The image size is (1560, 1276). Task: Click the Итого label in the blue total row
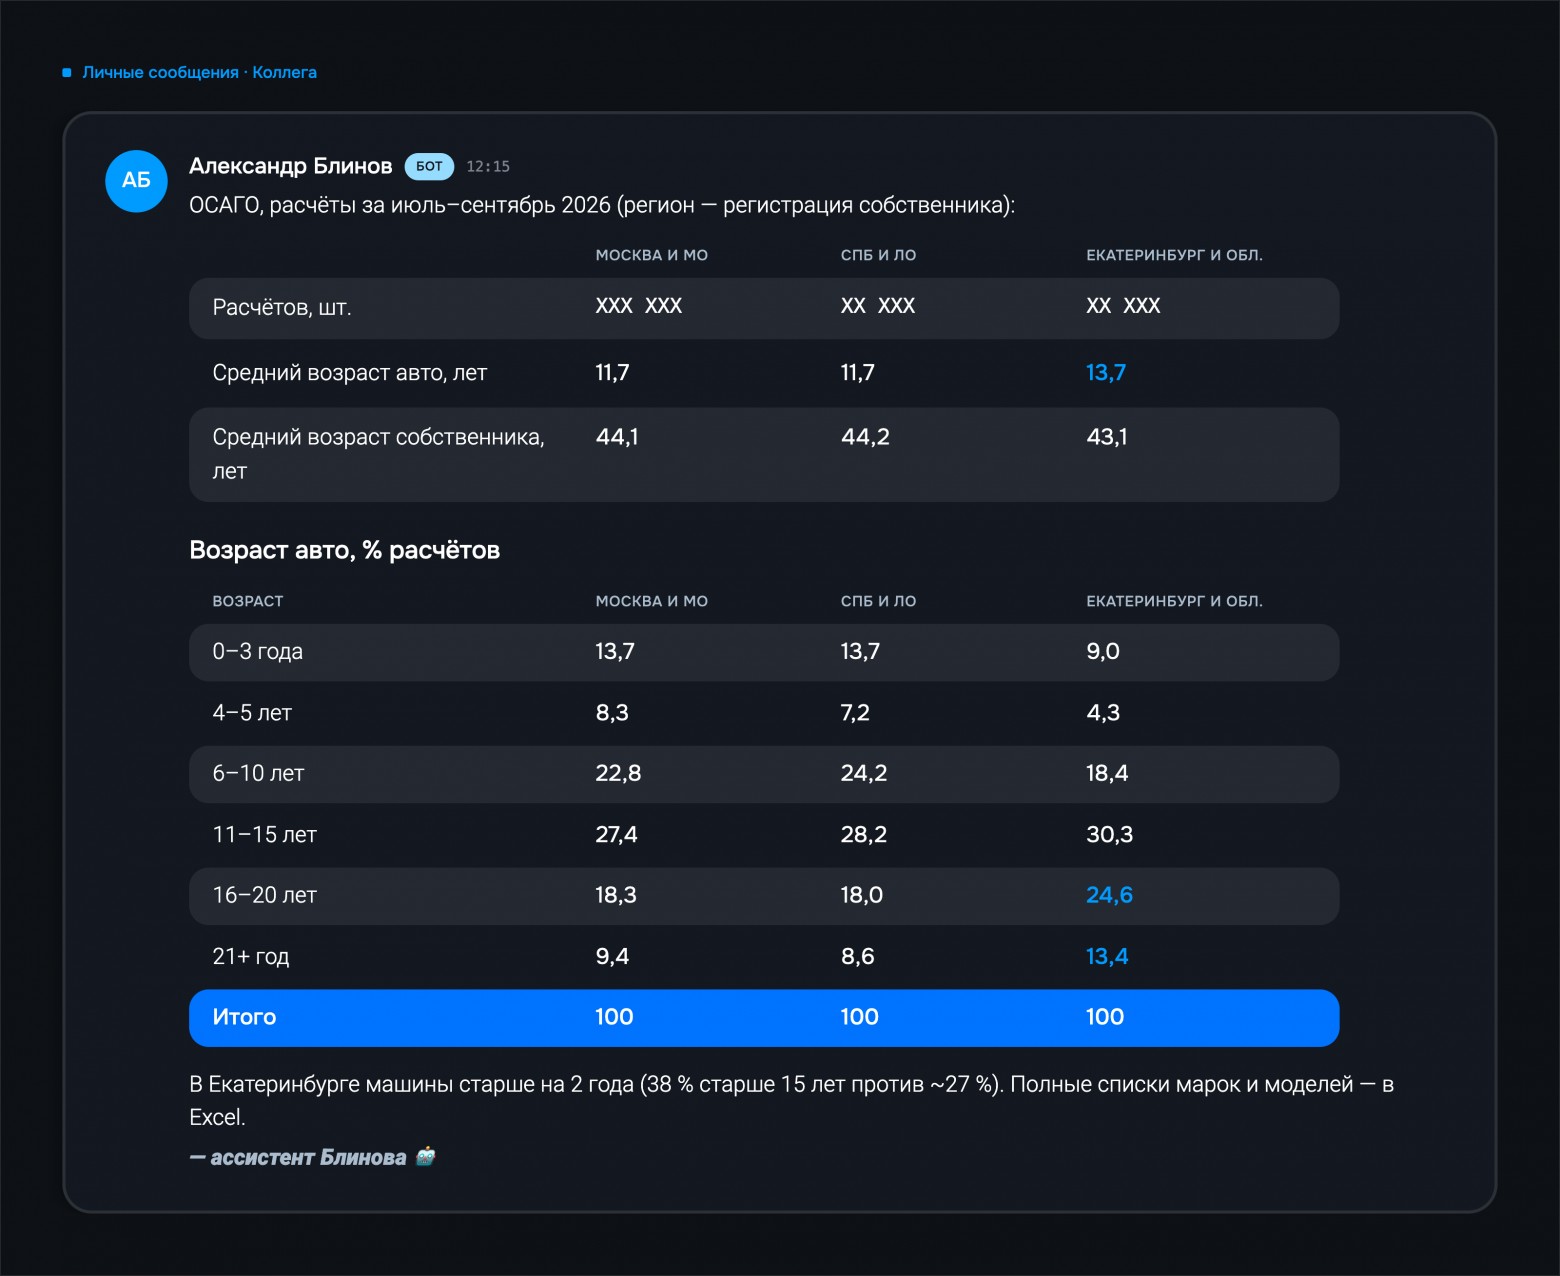[x=244, y=1018]
